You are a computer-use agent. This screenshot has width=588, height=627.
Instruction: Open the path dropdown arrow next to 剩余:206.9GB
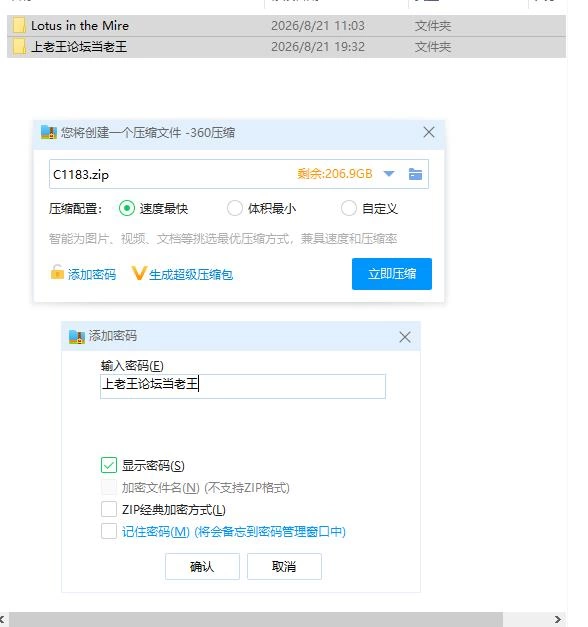pos(389,174)
